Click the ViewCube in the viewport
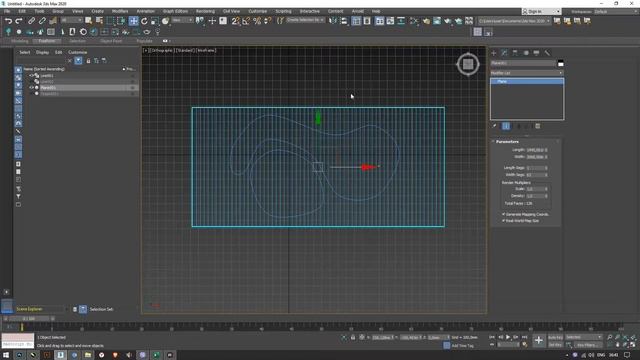 468,64
